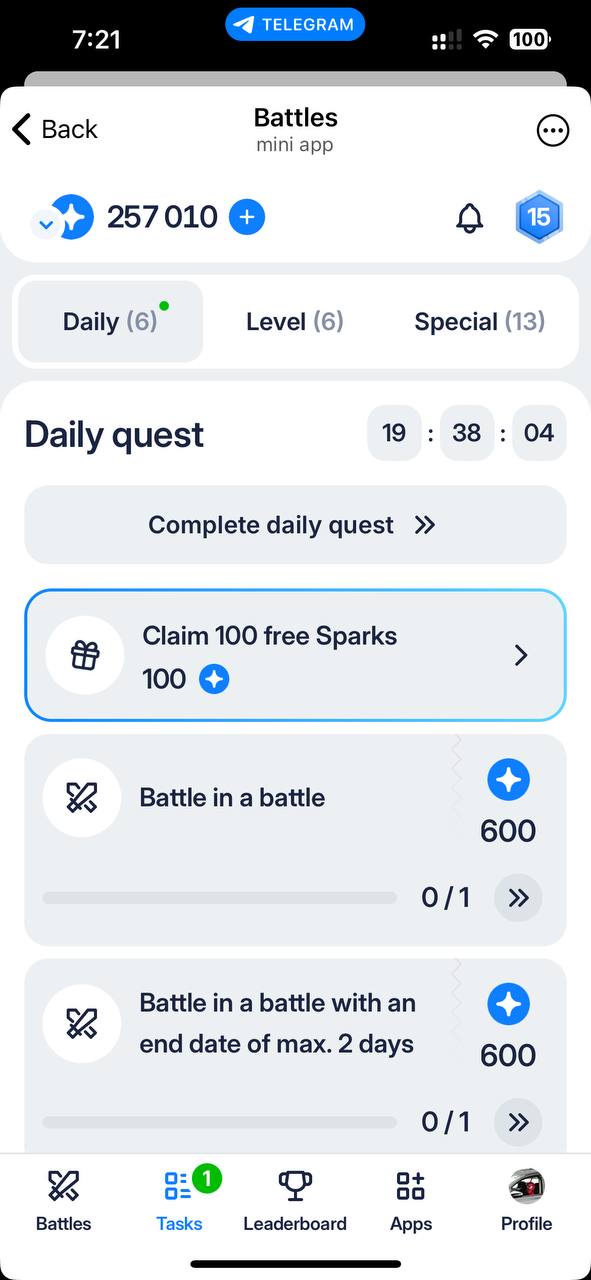Click the Battle in a battle progress bar
591x1280 pixels.
tap(219, 898)
